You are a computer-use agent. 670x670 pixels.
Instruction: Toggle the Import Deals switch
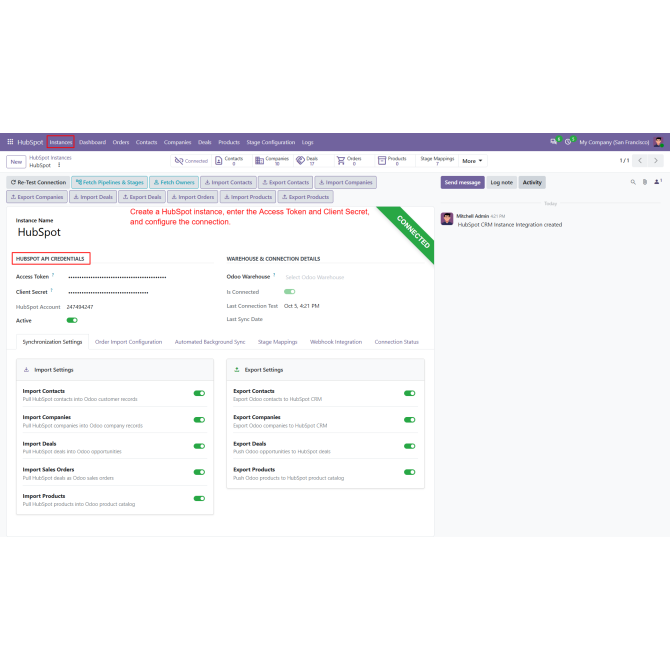[199, 446]
